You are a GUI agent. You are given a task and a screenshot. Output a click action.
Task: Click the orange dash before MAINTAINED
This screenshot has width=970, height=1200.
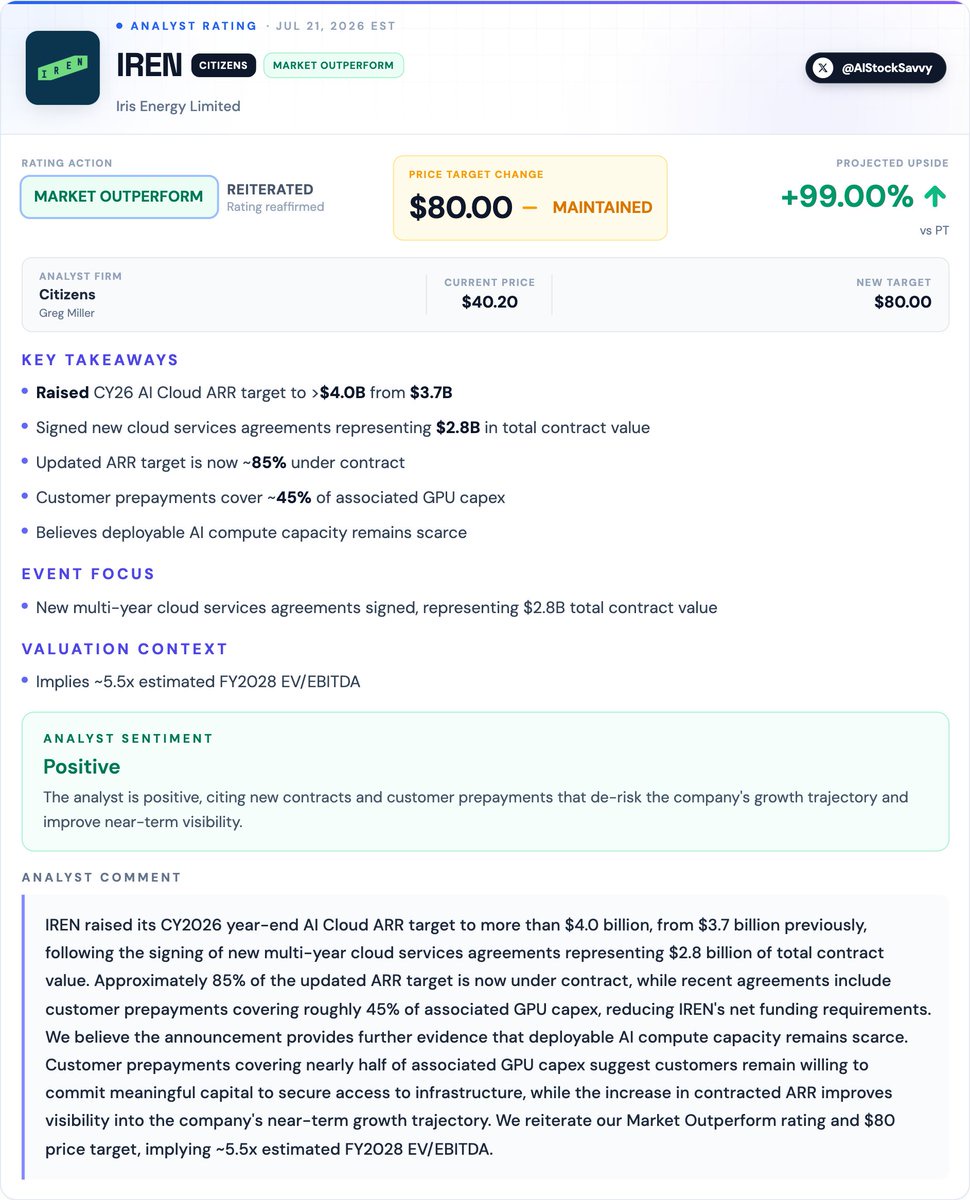530,207
